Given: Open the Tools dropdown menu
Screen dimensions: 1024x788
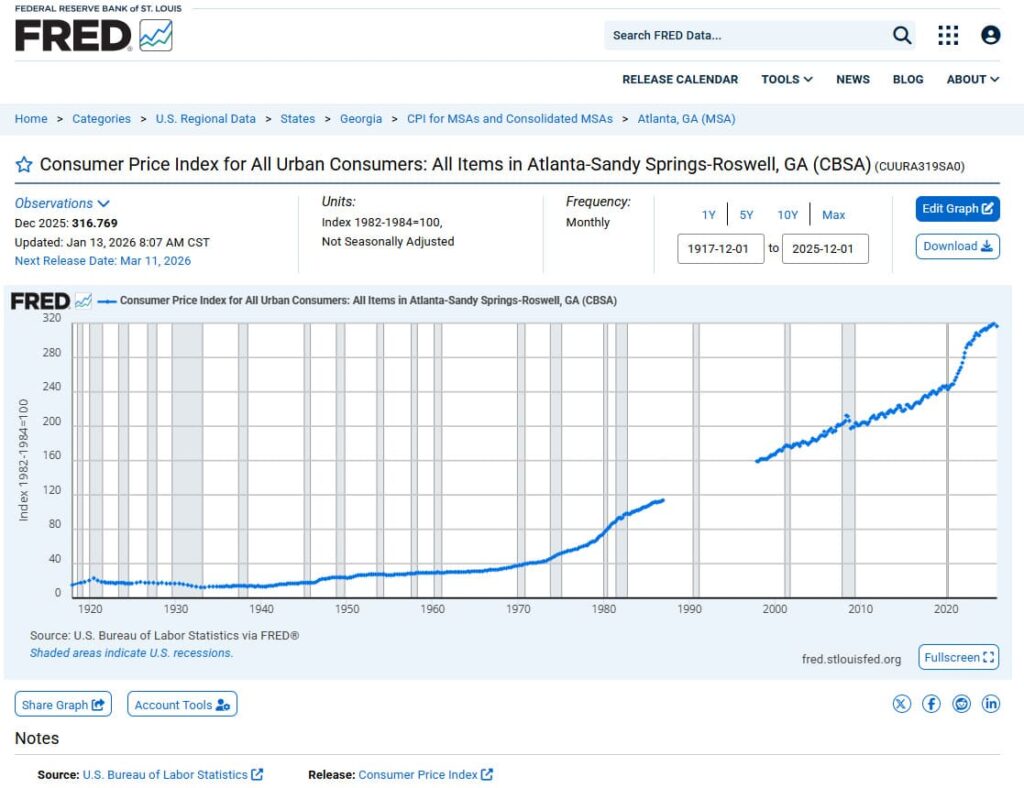Looking at the screenshot, I should [x=786, y=79].
